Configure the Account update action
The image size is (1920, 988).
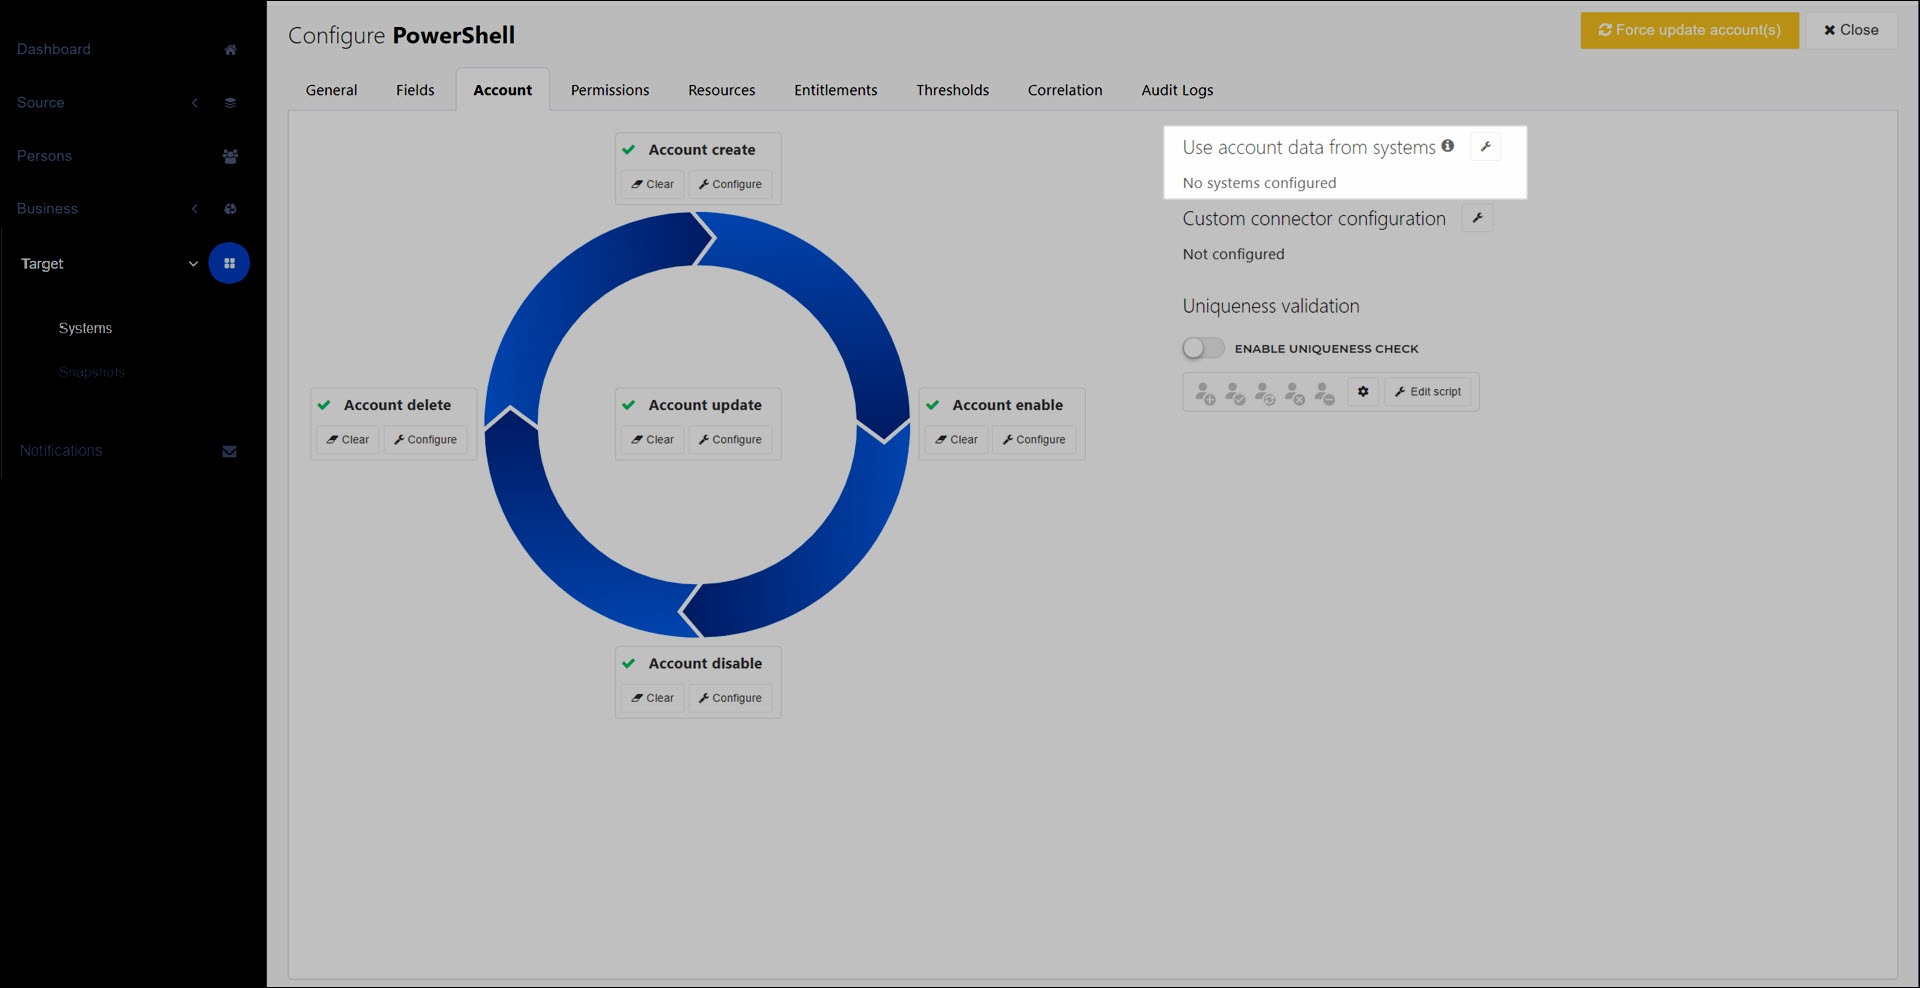click(730, 440)
